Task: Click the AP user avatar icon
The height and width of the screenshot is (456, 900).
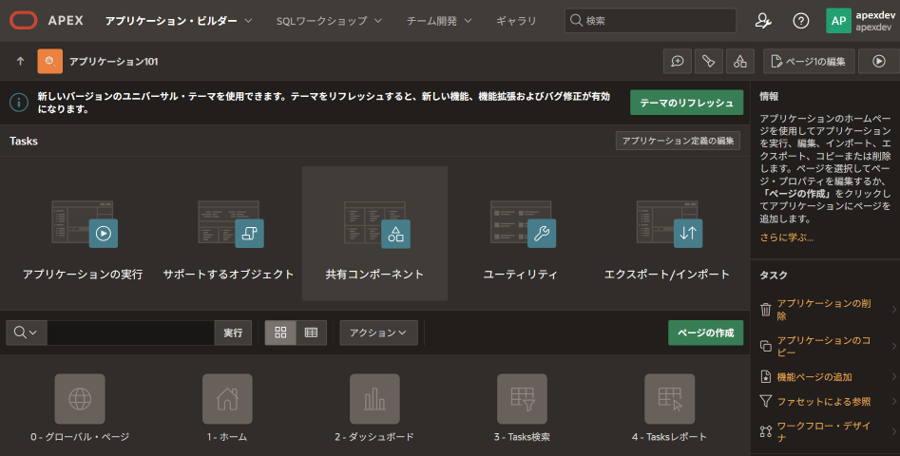Action: (x=838, y=21)
